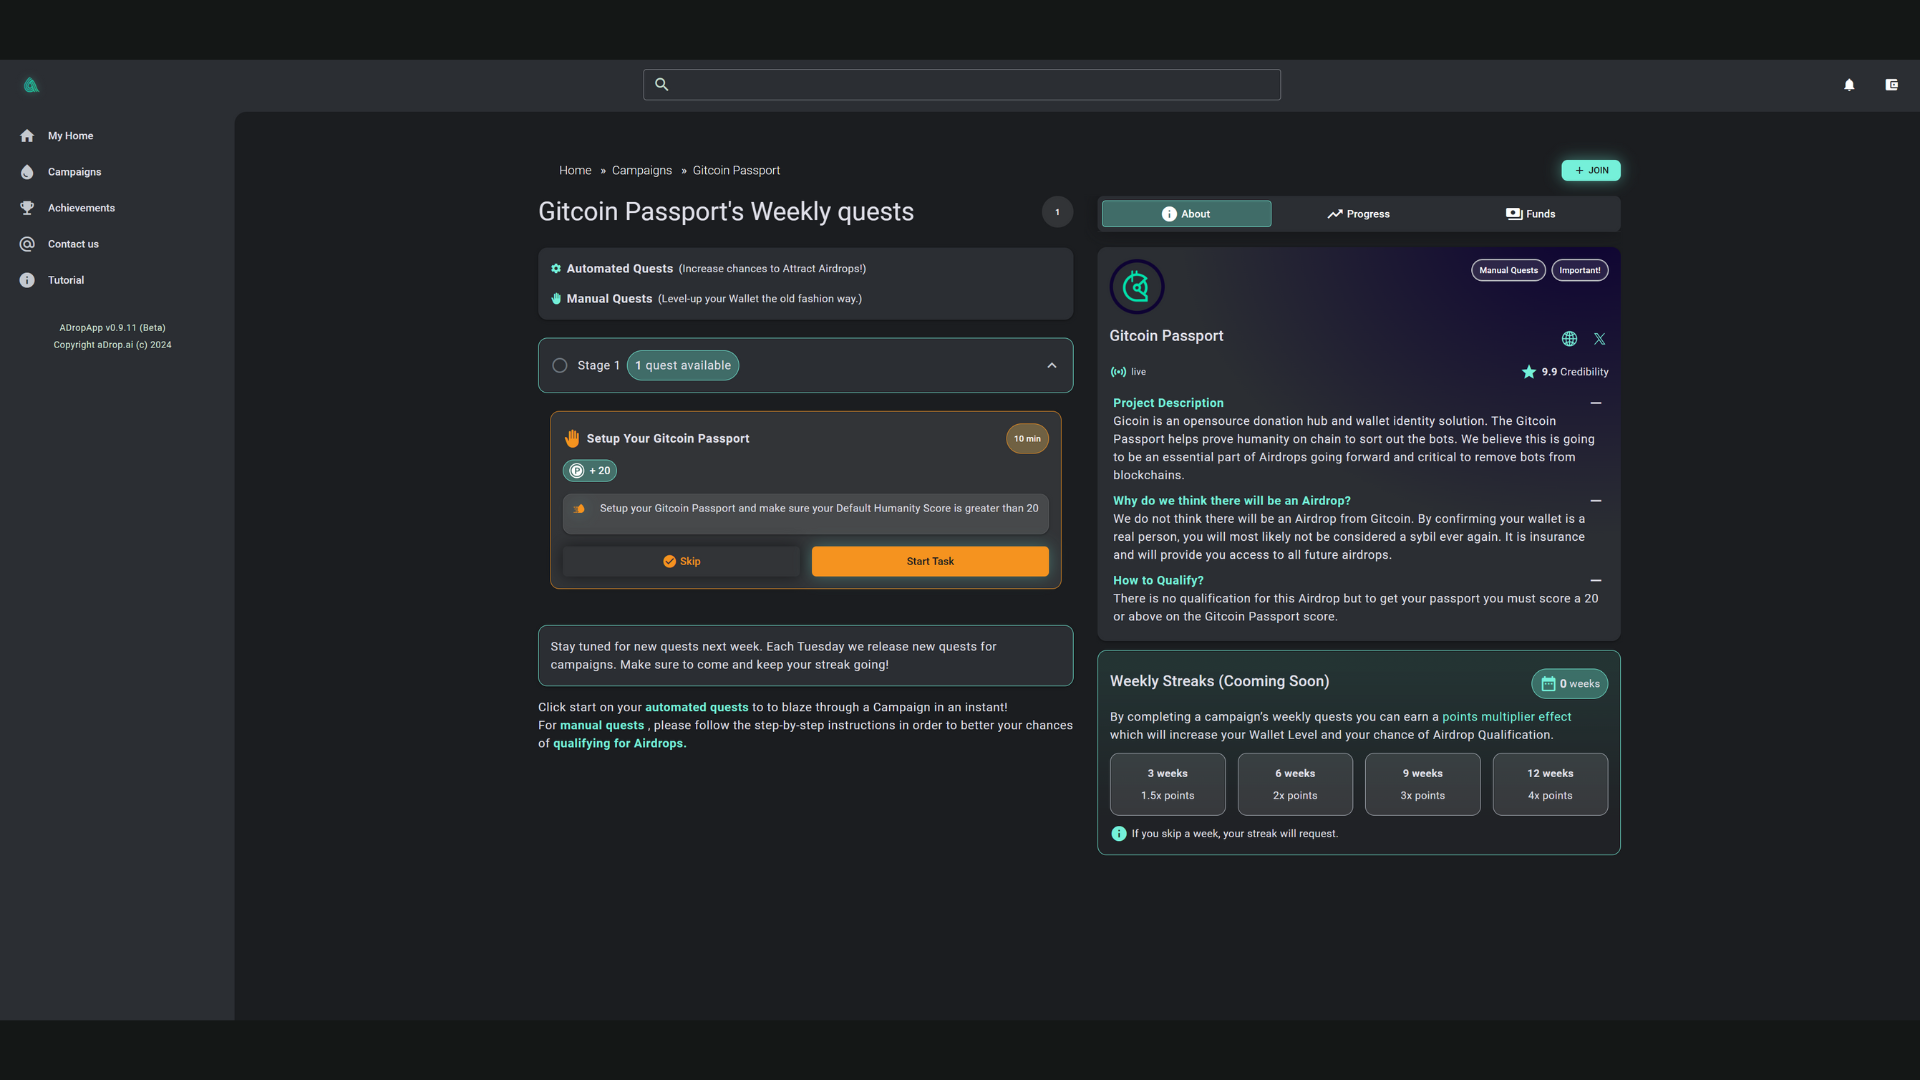Toggle the Skip option for Setup quest
The width and height of the screenshot is (1920, 1080).
pyautogui.click(x=681, y=561)
